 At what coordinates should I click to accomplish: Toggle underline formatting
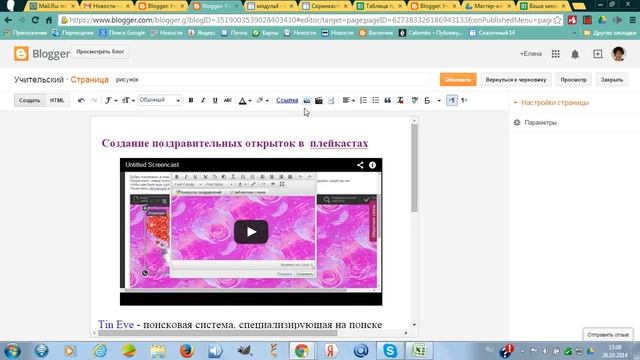pyautogui.click(x=215, y=100)
